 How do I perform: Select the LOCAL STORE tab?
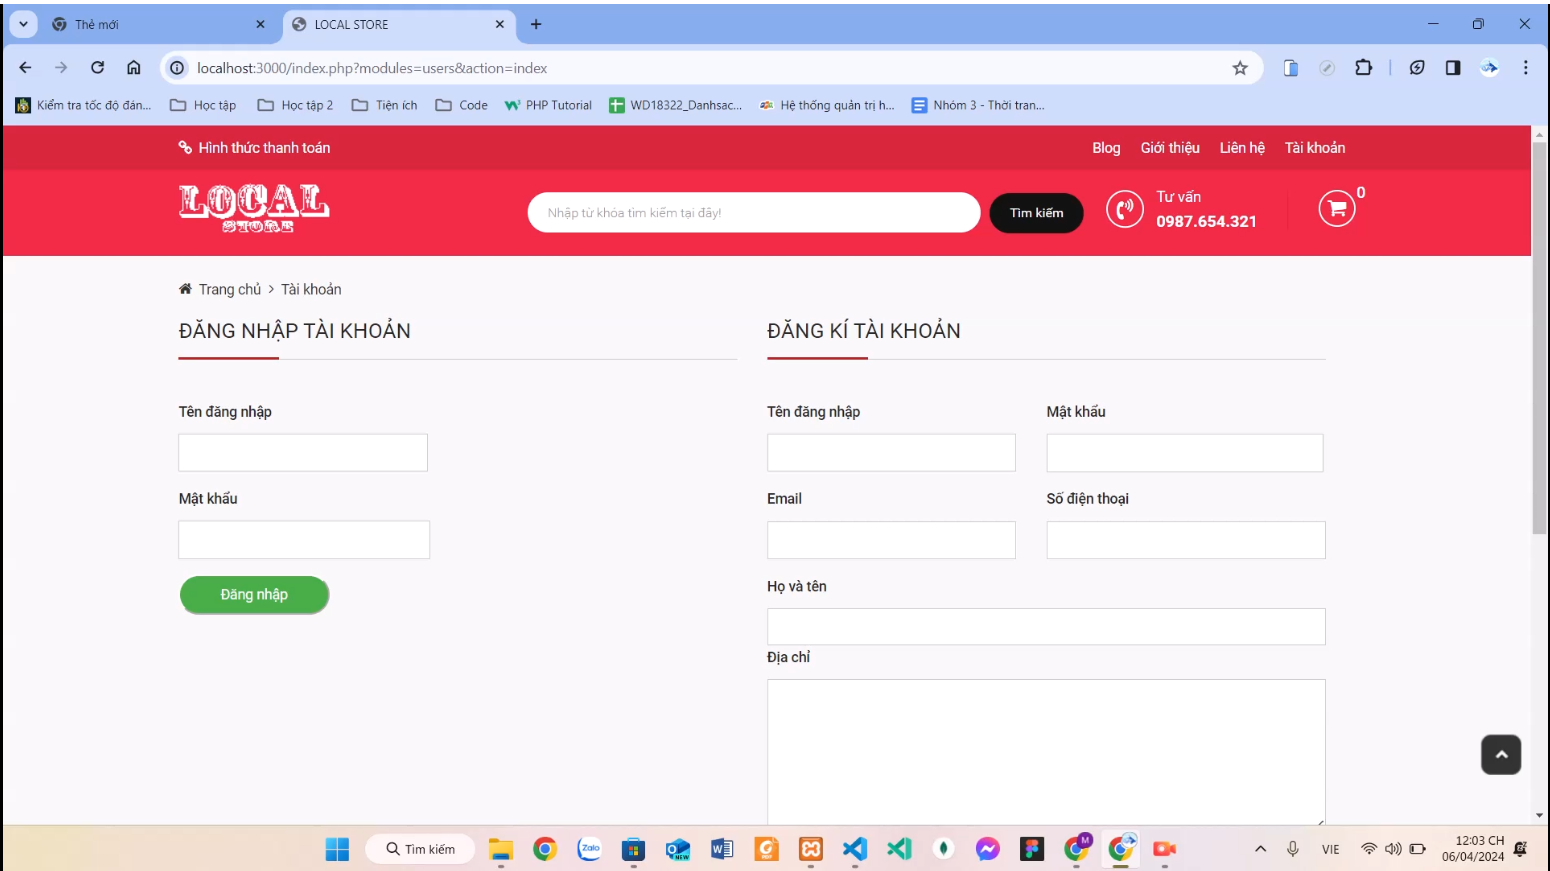coord(400,24)
